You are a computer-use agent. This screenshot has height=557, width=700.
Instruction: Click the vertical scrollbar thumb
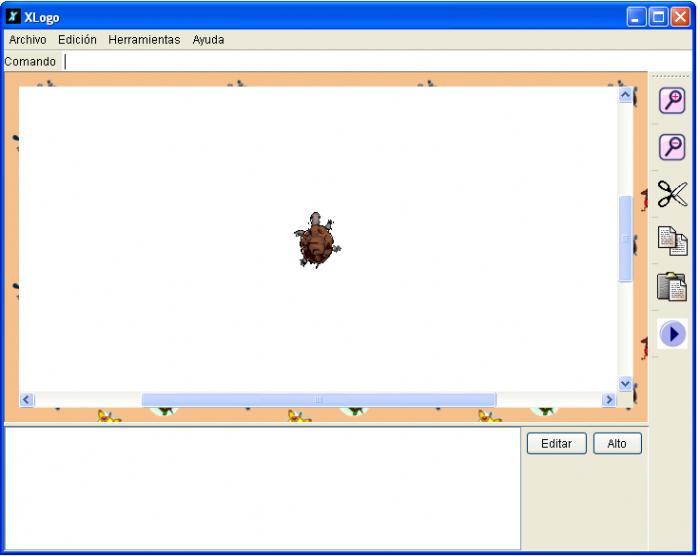[625, 239]
